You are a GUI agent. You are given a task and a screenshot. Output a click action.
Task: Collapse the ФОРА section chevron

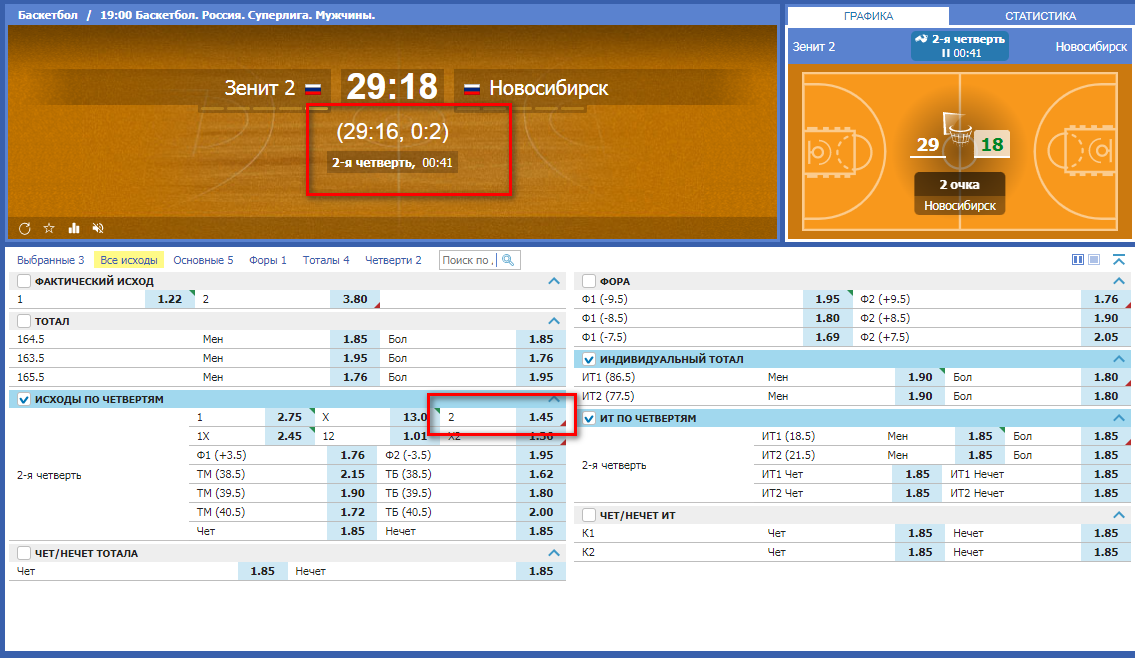point(1118,281)
